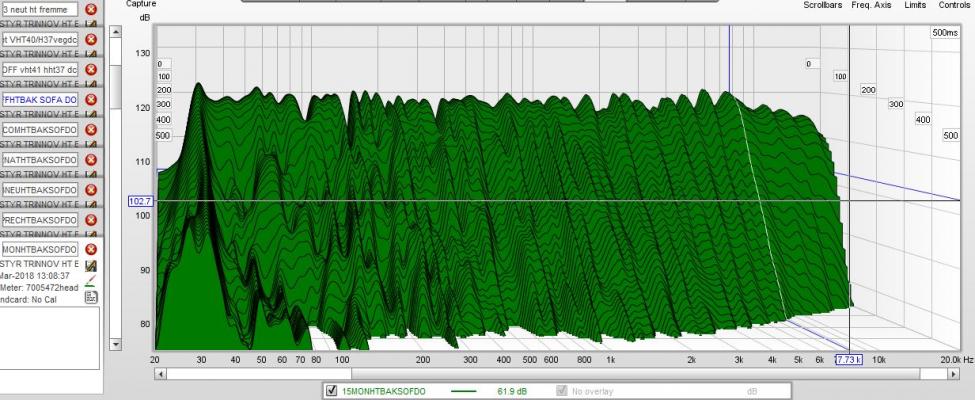The width and height of the screenshot is (975, 400).
Task: Remove the 'MONHTBAKSOFDO' measurement
Action: (x=91, y=249)
